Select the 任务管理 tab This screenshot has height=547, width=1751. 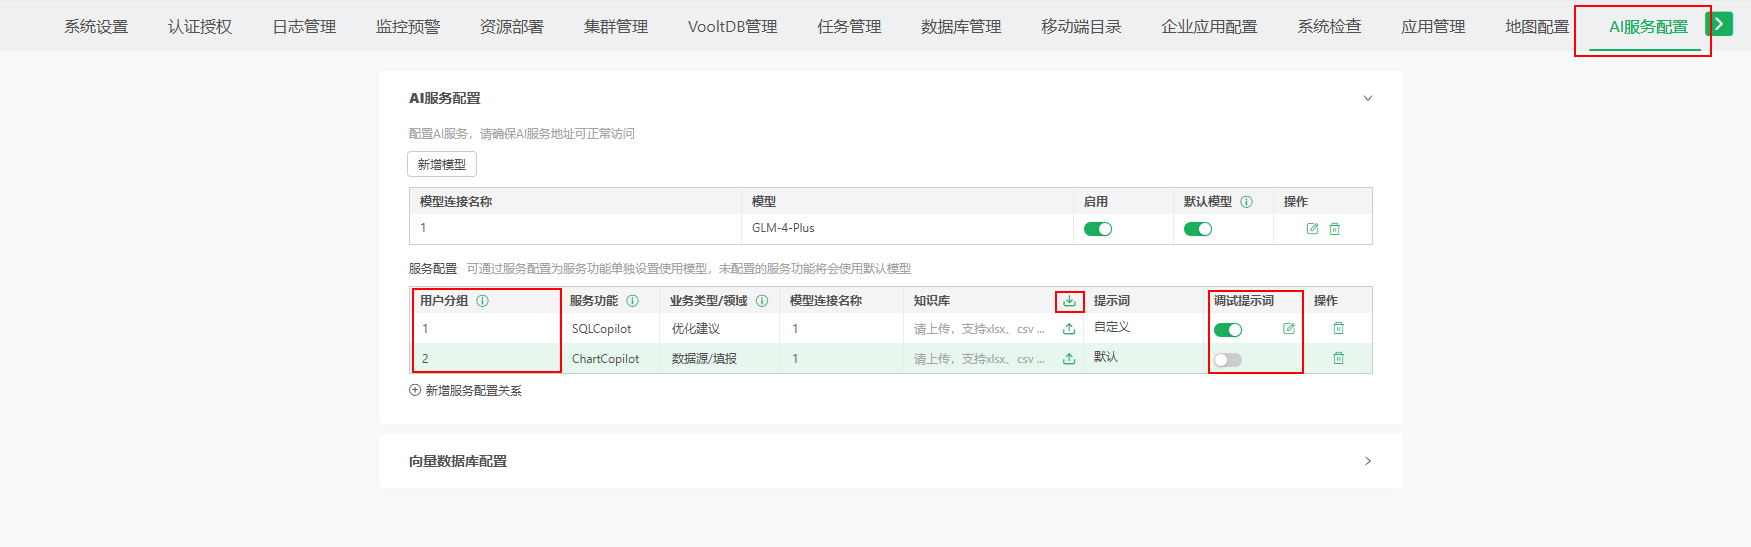(x=849, y=27)
